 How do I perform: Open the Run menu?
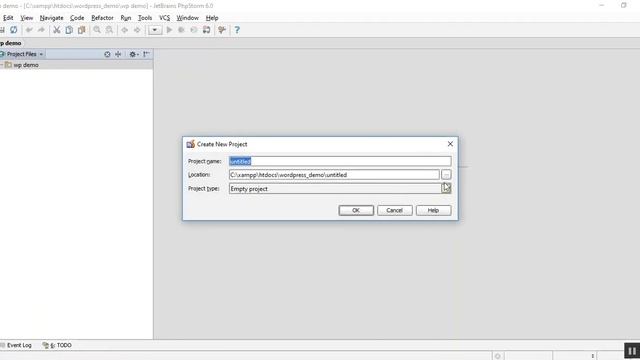[x=126, y=18]
